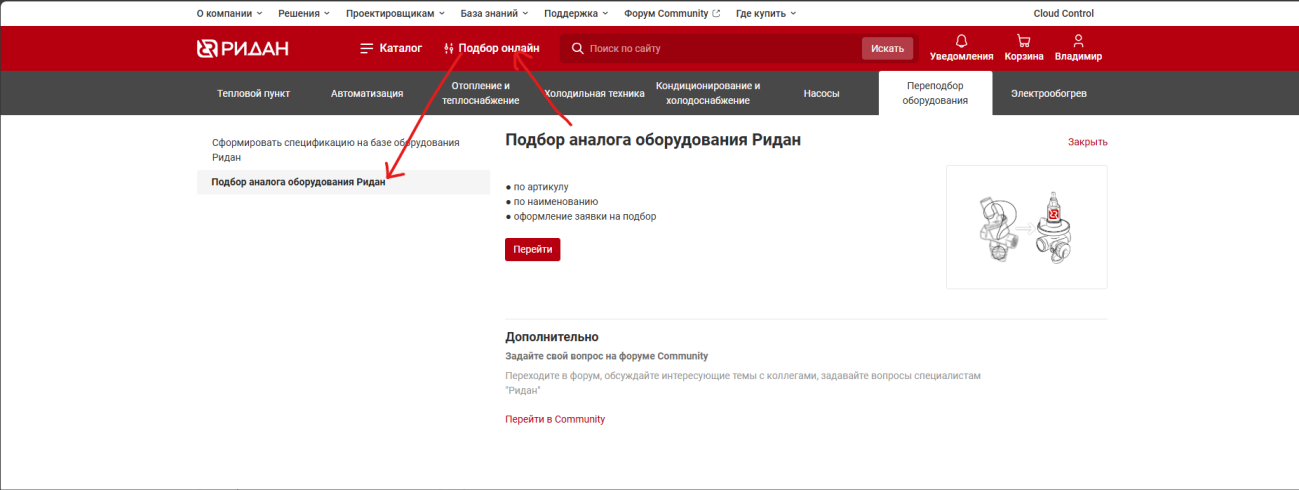Viewport: 1299px width, 490px height.
Task: Click the Искать search button
Action: pyautogui.click(x=887, y=48)
